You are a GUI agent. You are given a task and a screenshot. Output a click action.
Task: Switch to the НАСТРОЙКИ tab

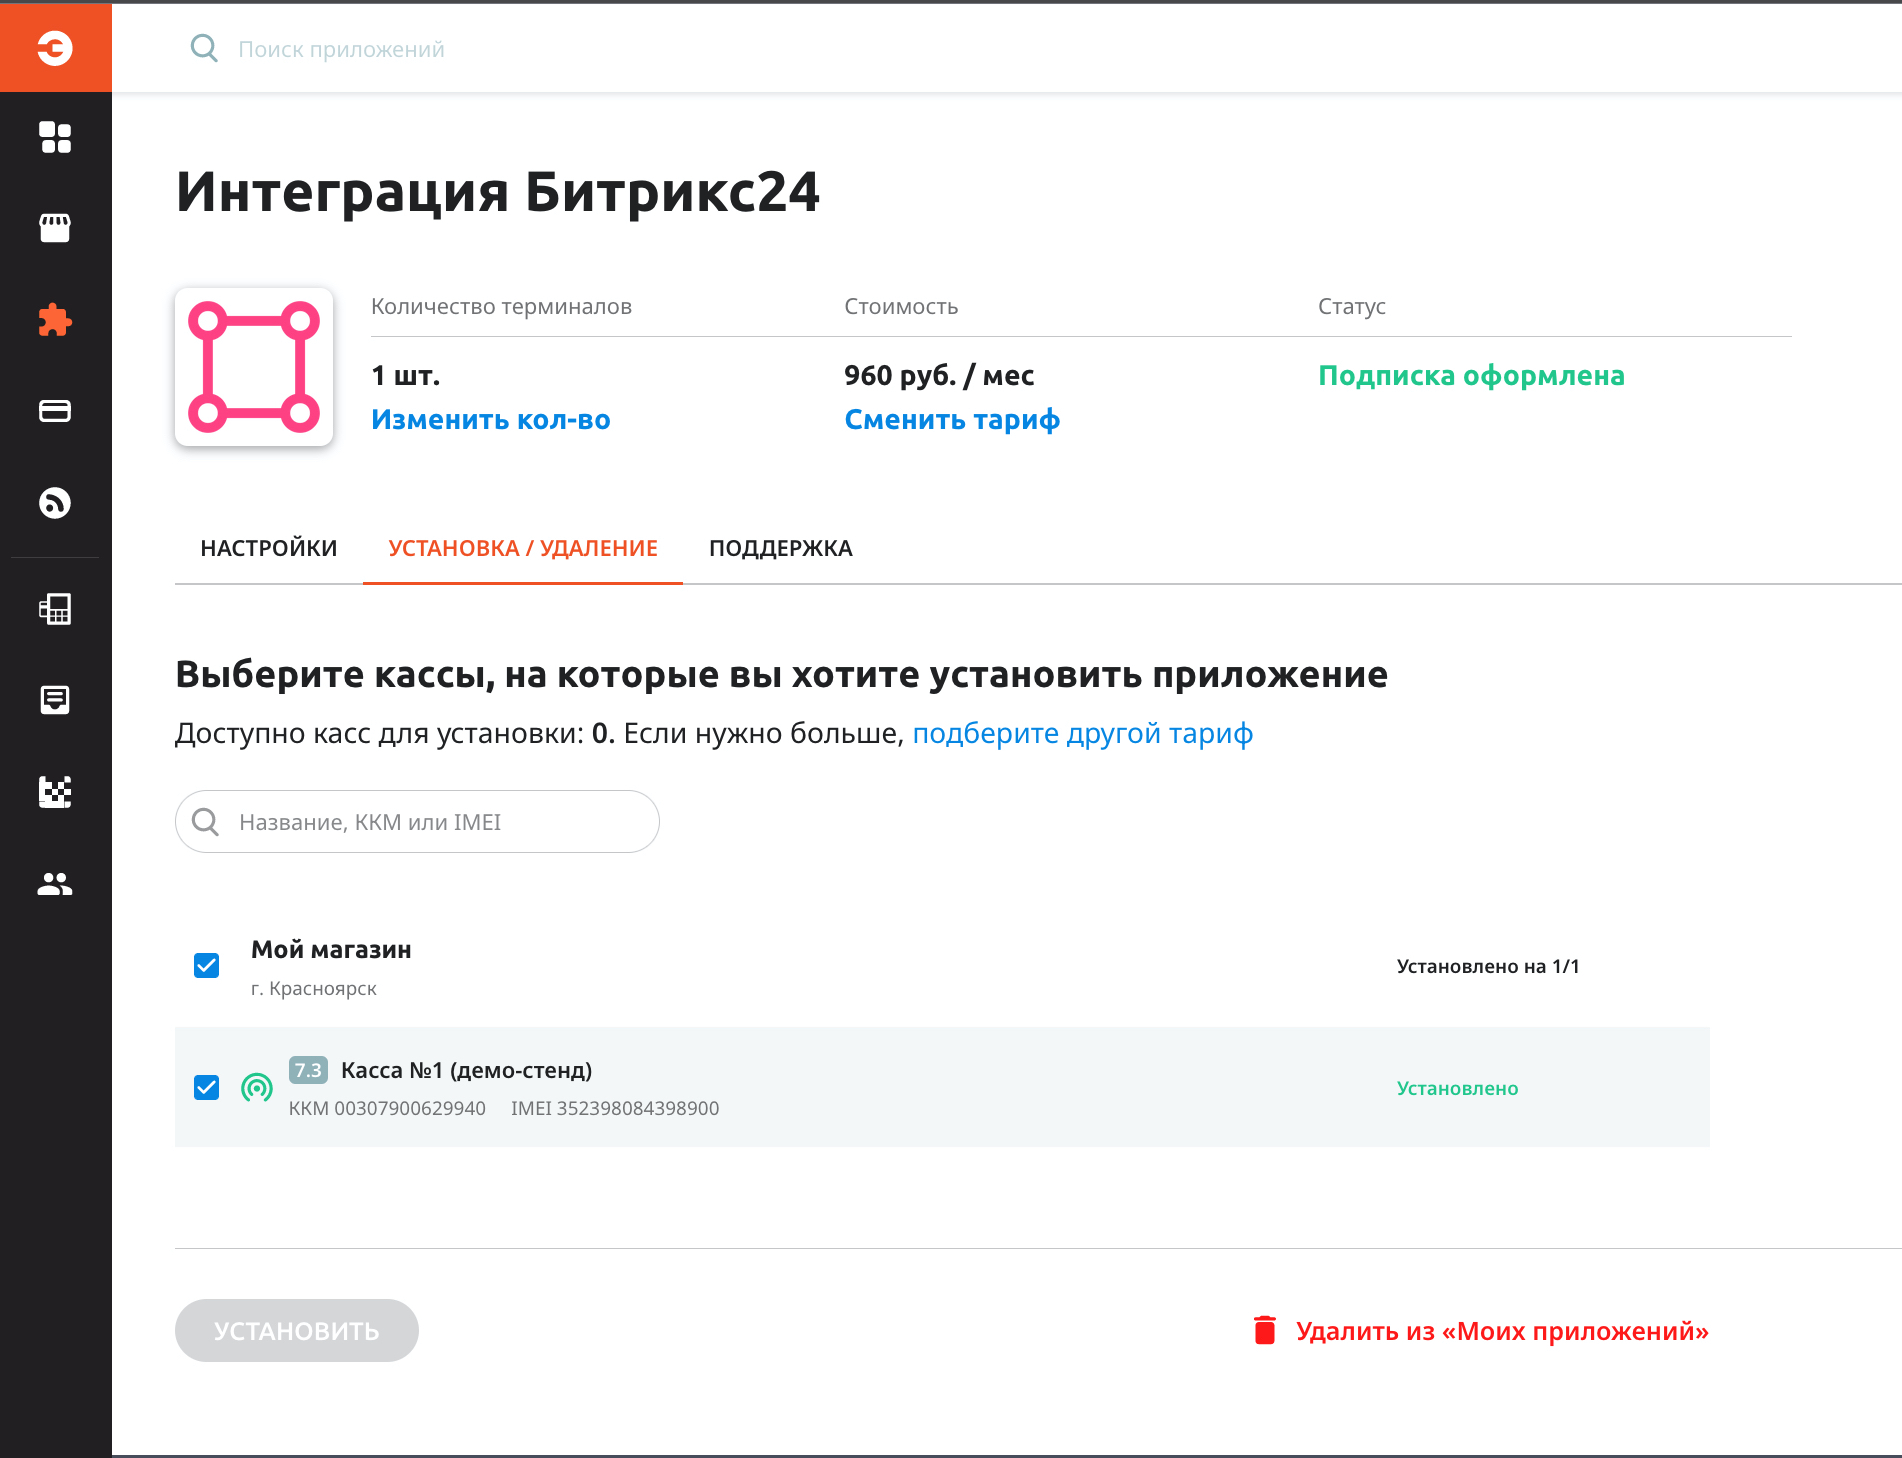[x=268, y=548]
